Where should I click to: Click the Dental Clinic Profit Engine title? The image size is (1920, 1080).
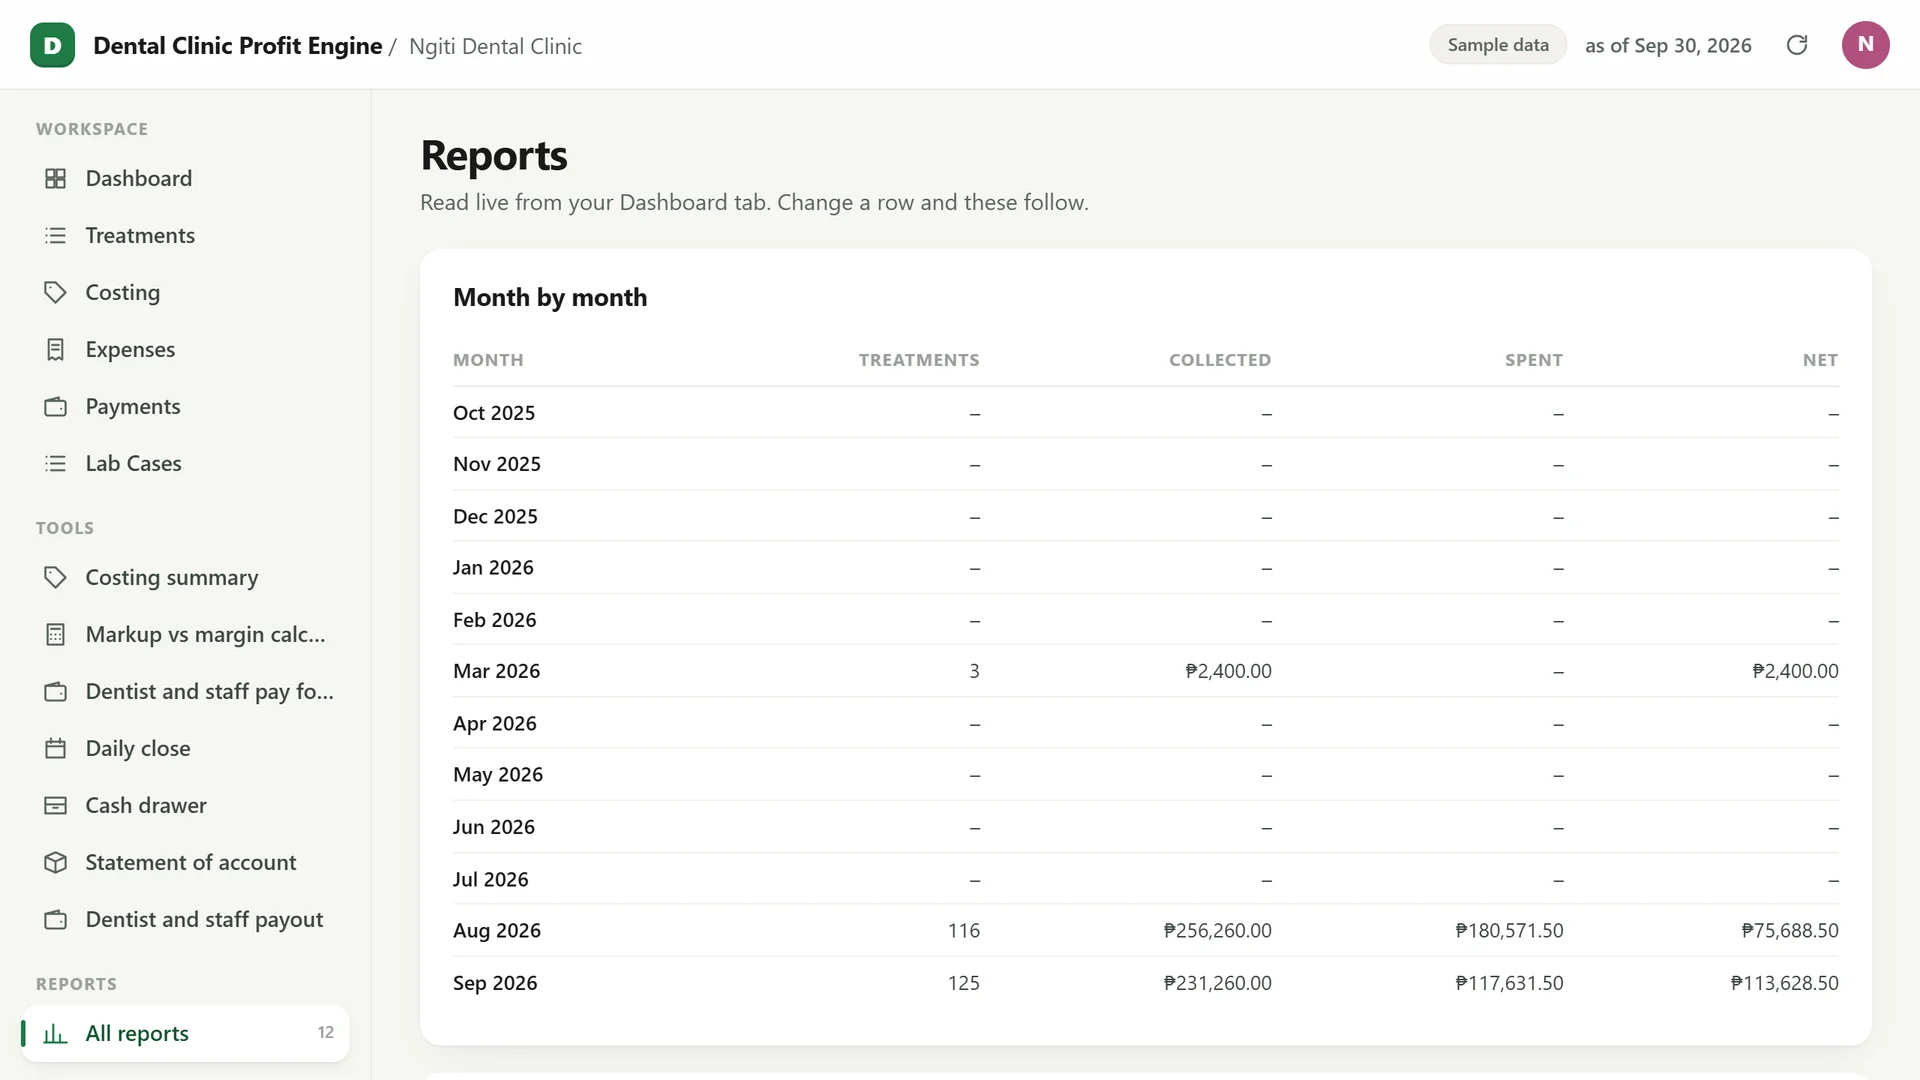[237, 46]
